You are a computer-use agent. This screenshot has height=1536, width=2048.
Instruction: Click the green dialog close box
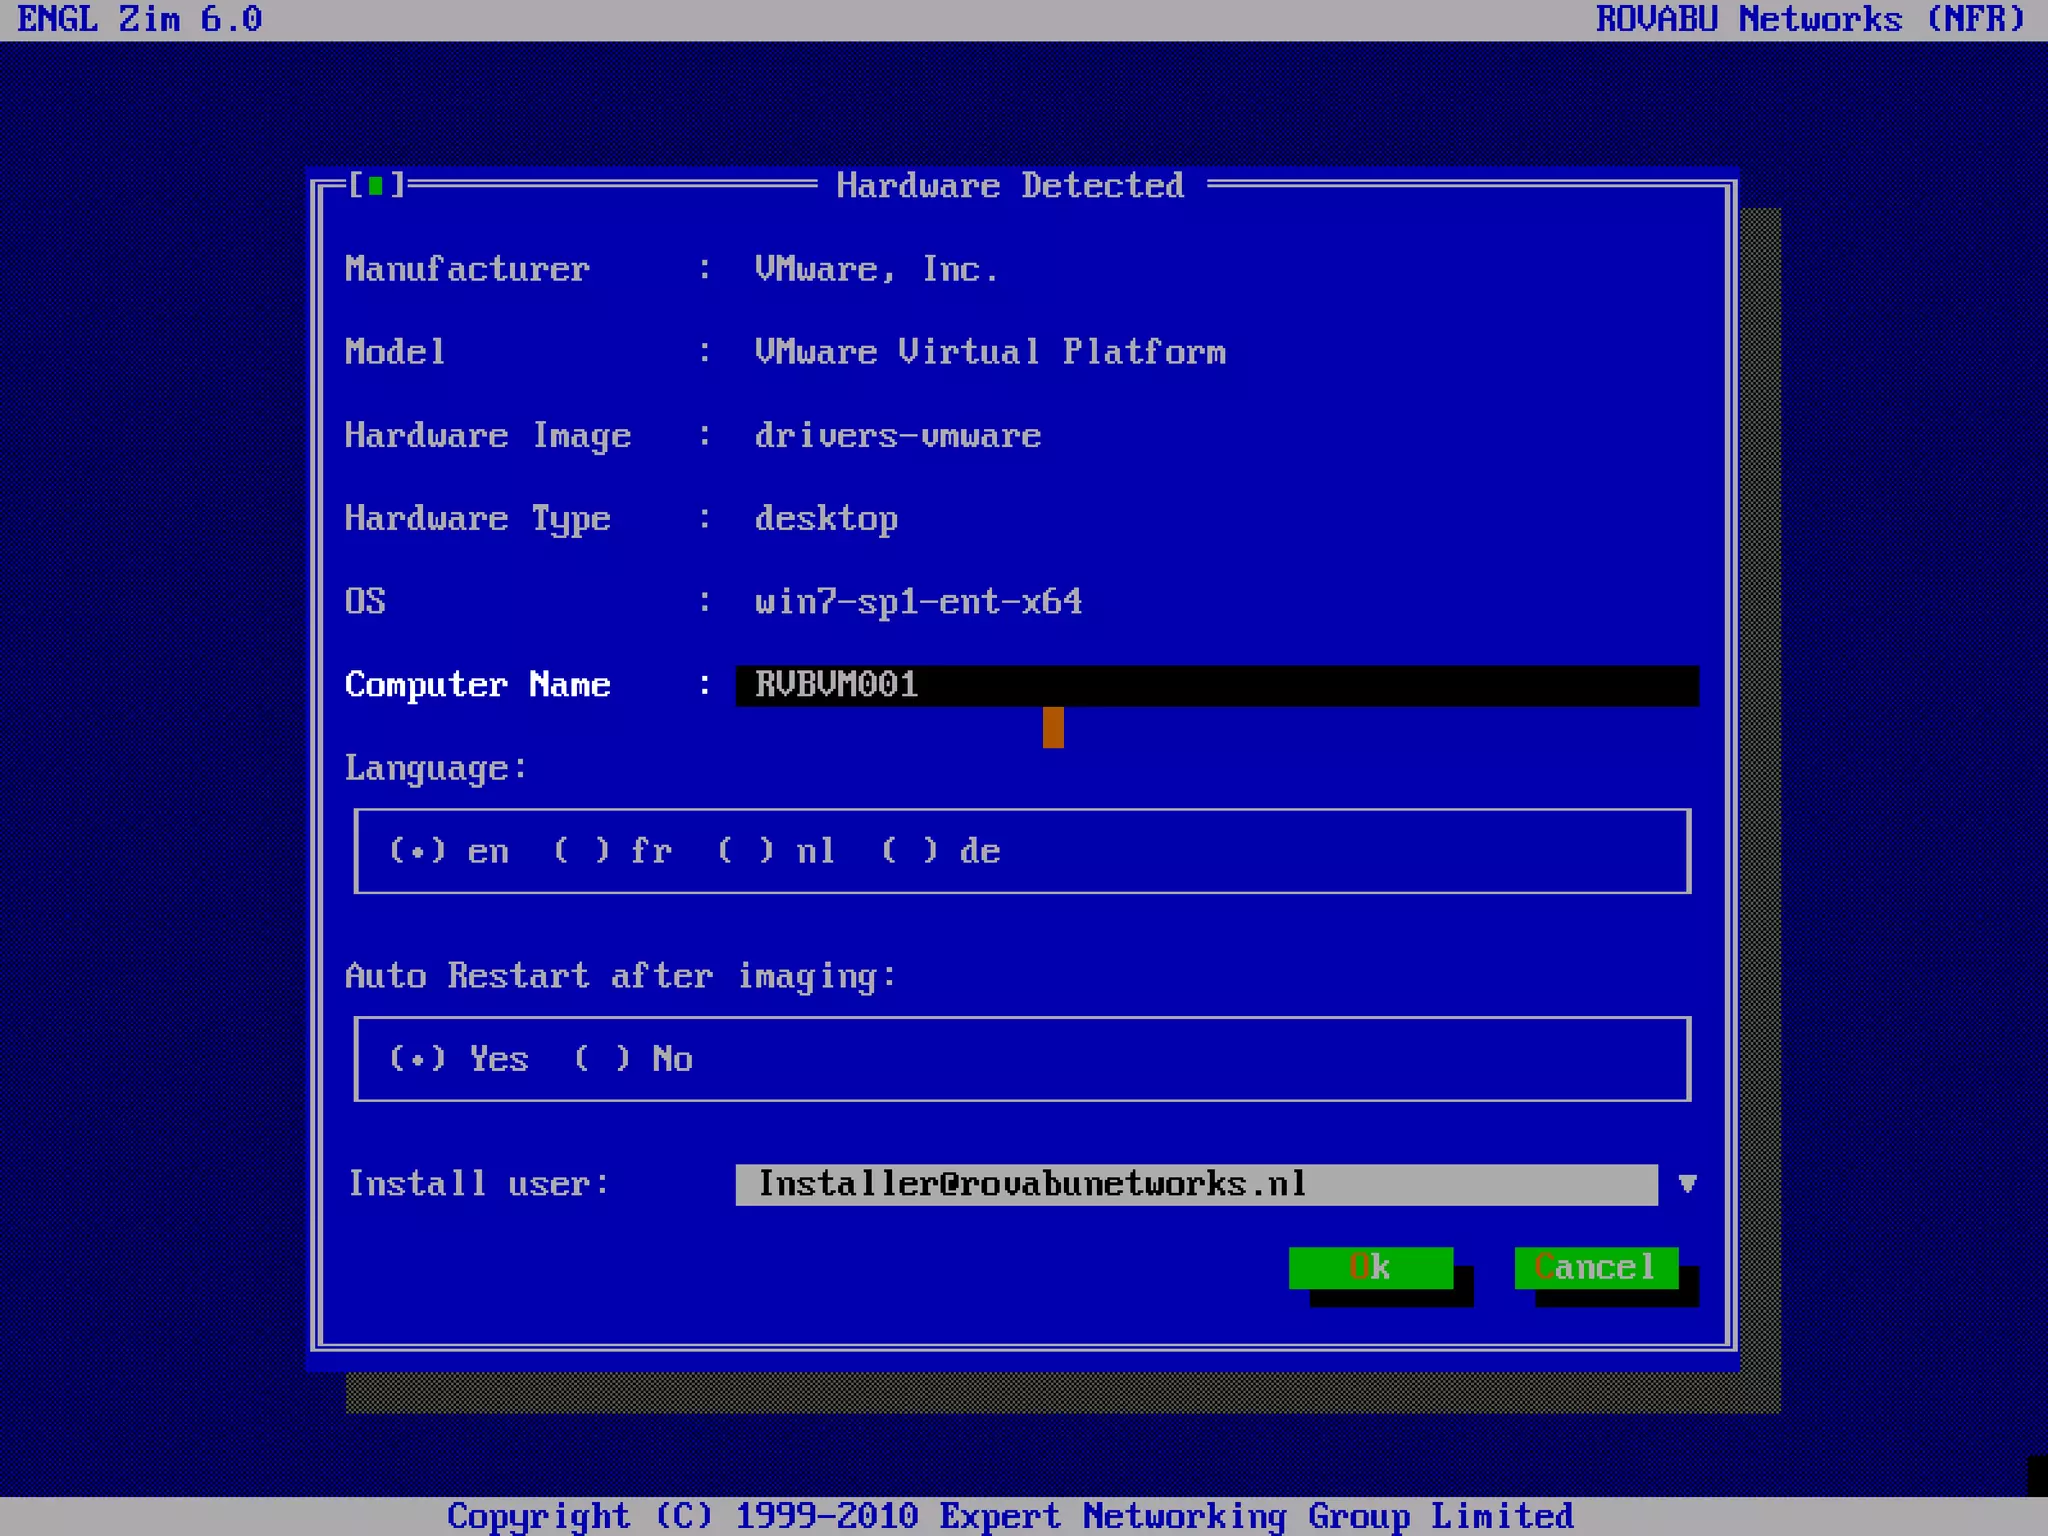pos(376,185)
